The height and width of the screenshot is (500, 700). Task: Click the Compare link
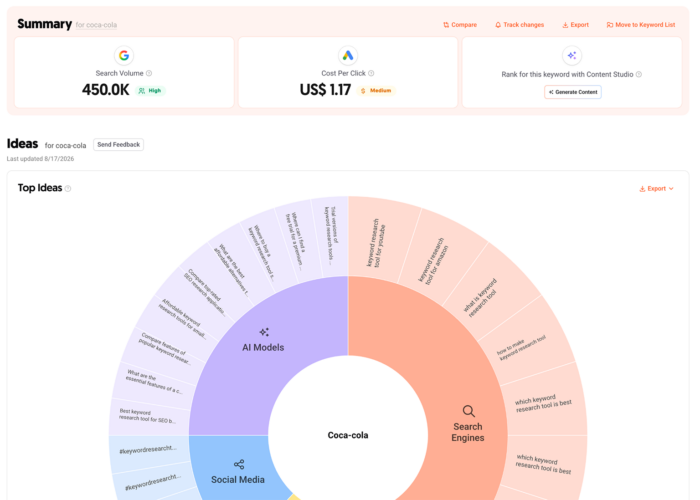click(460, 25)
